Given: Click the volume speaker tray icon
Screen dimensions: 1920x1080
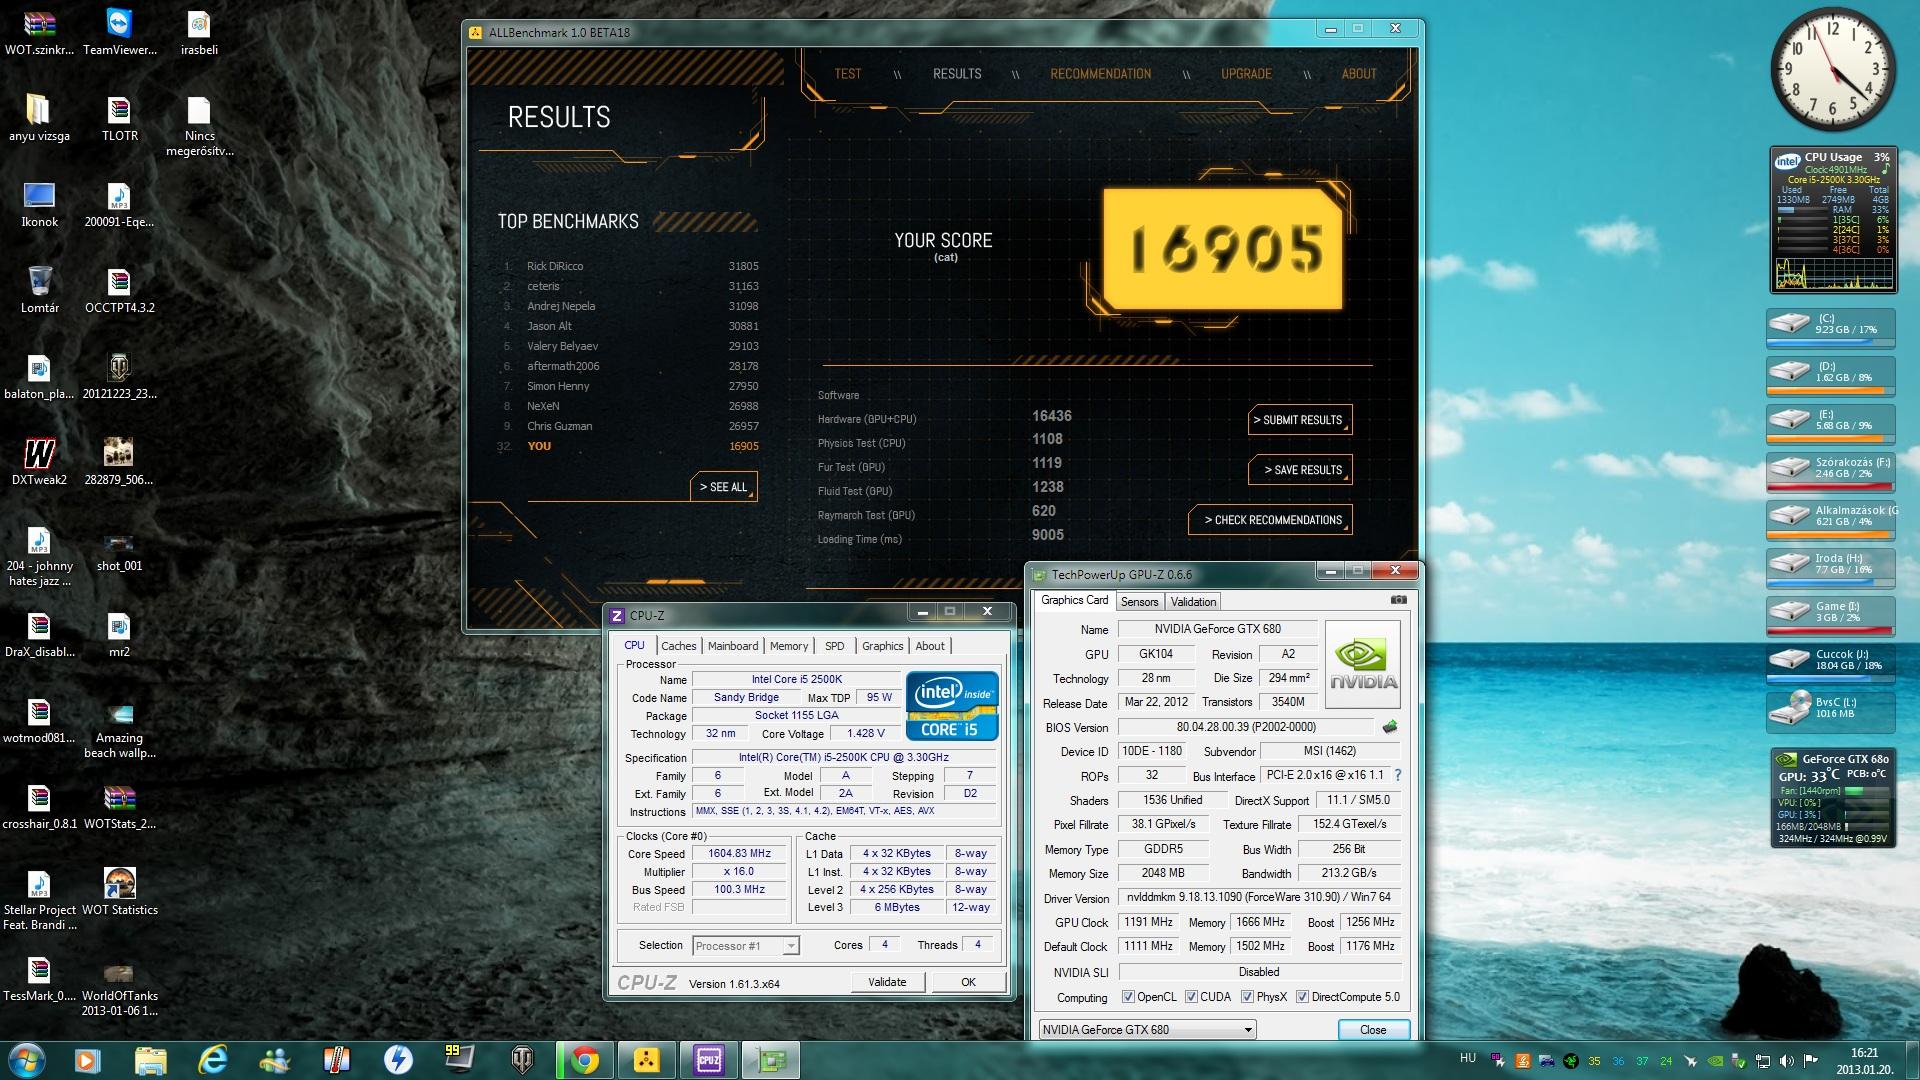Looking at the screenshot, I should (x=1786, y=1061).
